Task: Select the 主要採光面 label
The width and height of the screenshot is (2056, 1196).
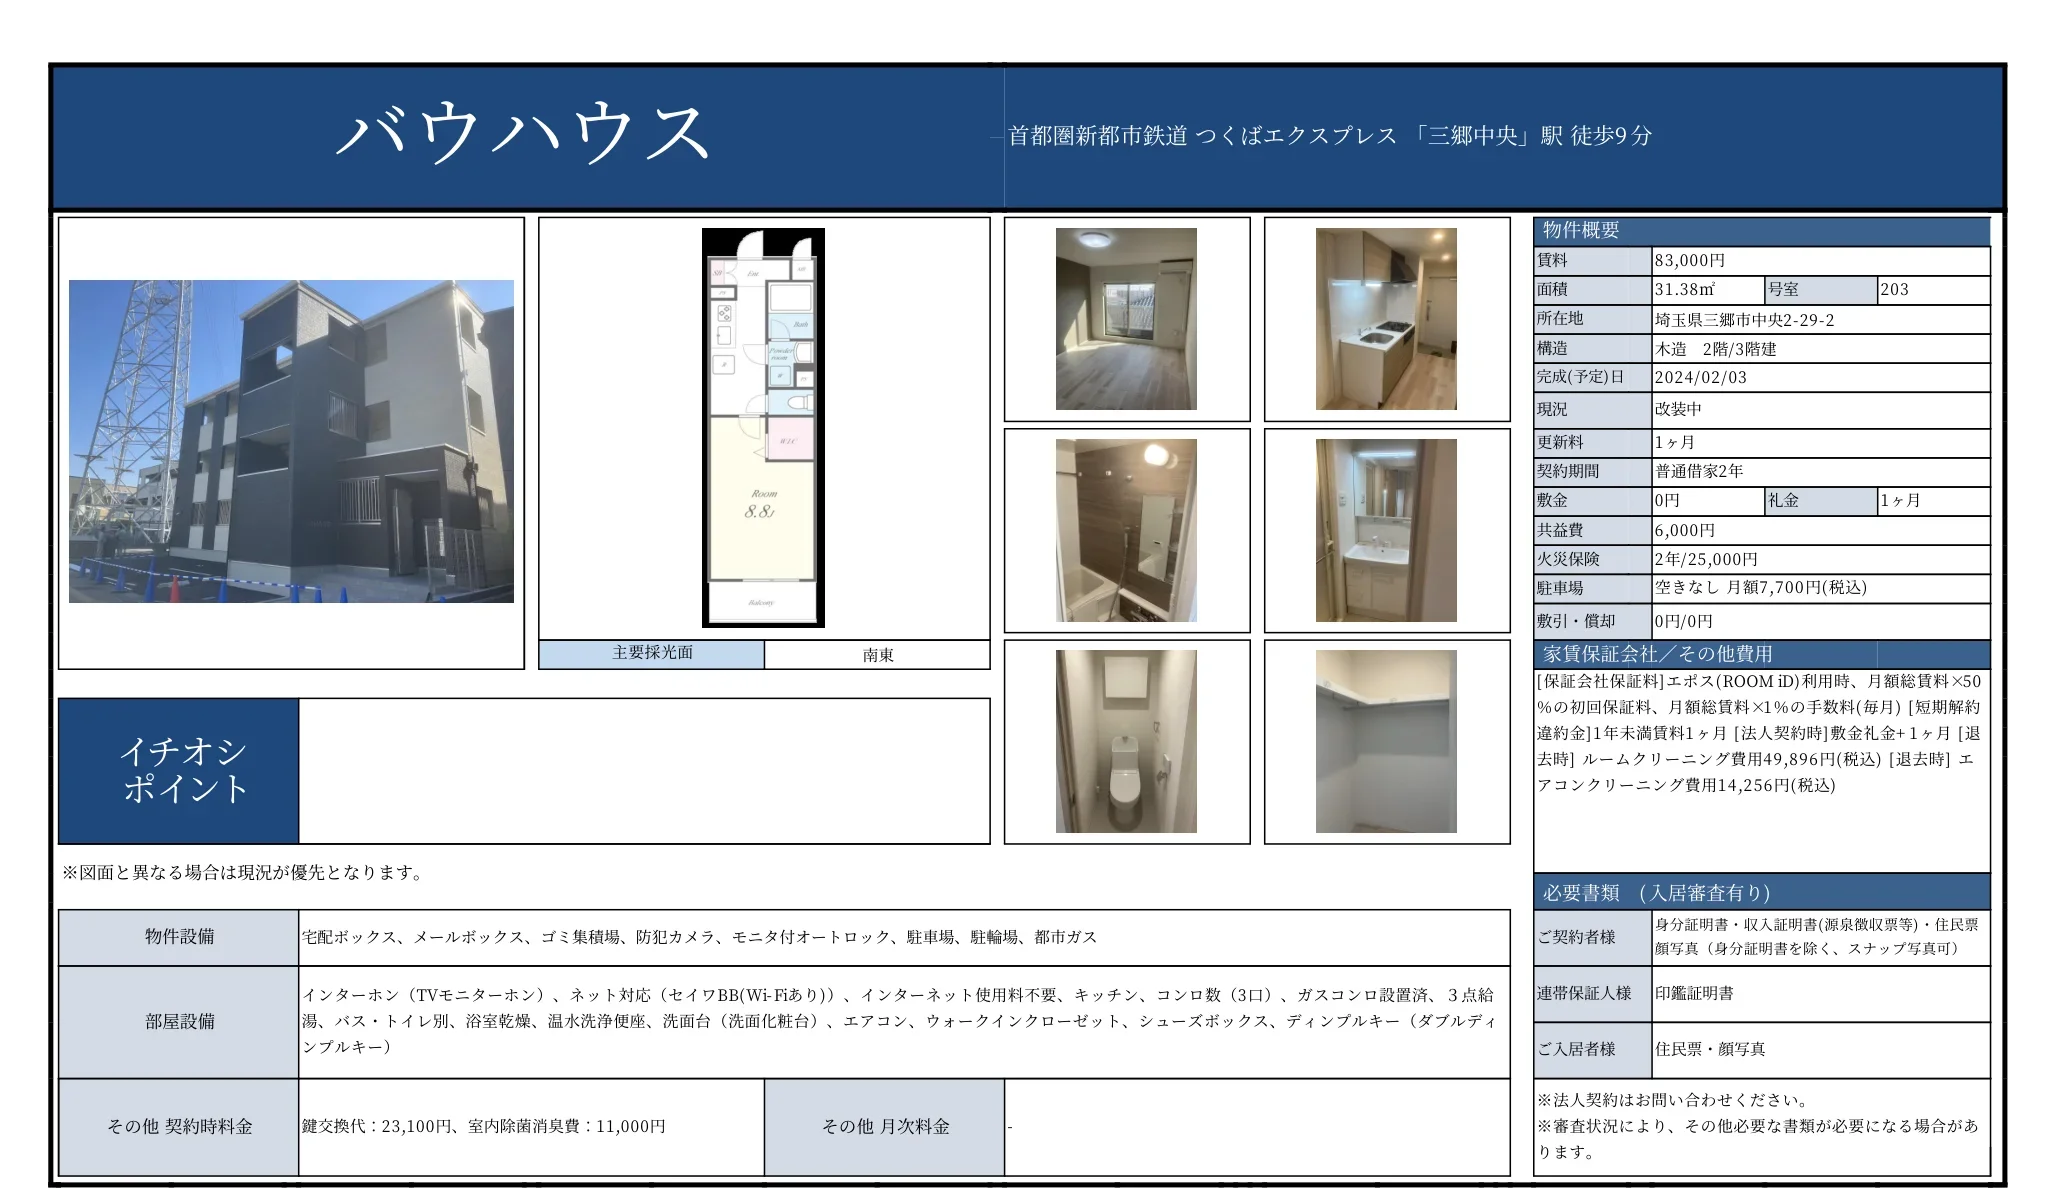Action: point(651,655)
